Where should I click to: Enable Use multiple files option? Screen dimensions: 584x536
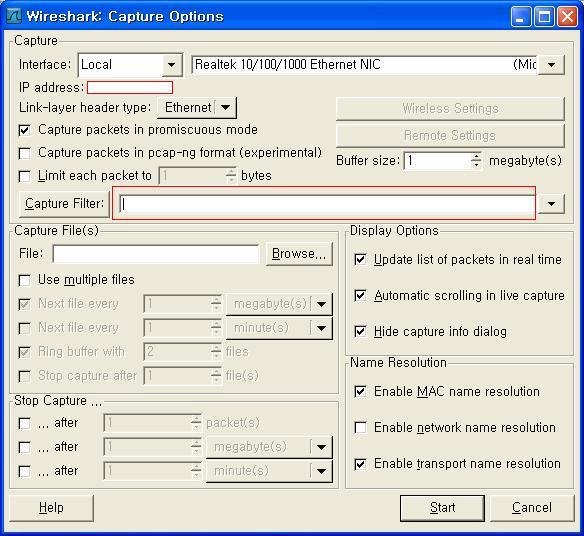pos(25,280)
